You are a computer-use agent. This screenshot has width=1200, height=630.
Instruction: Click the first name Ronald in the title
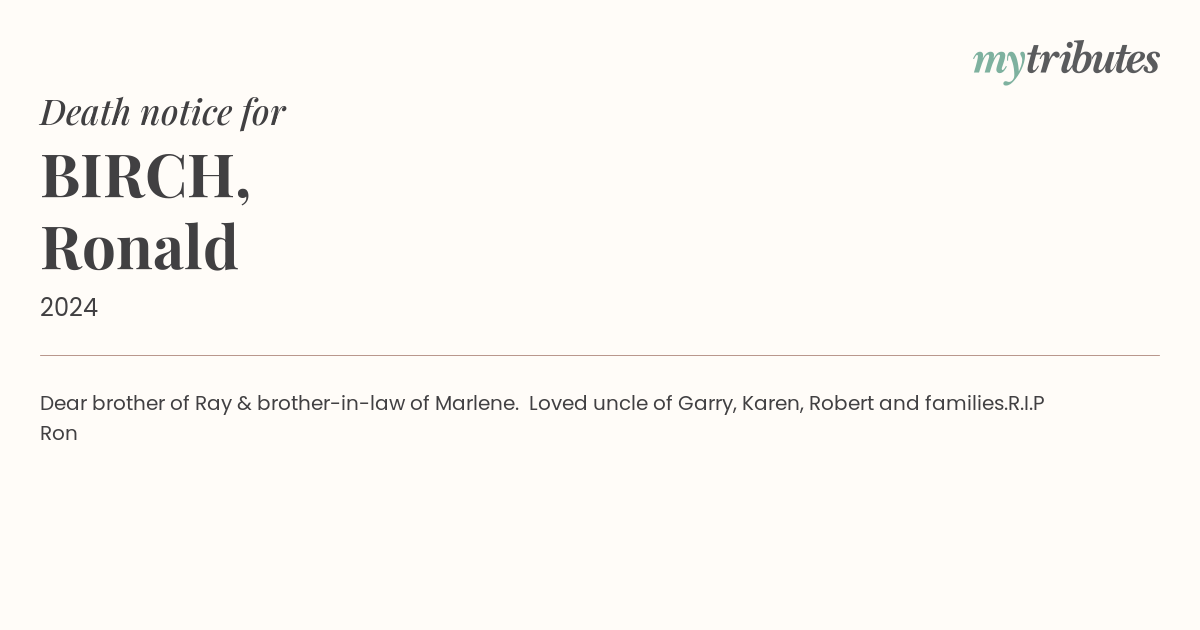coord(139,247)
